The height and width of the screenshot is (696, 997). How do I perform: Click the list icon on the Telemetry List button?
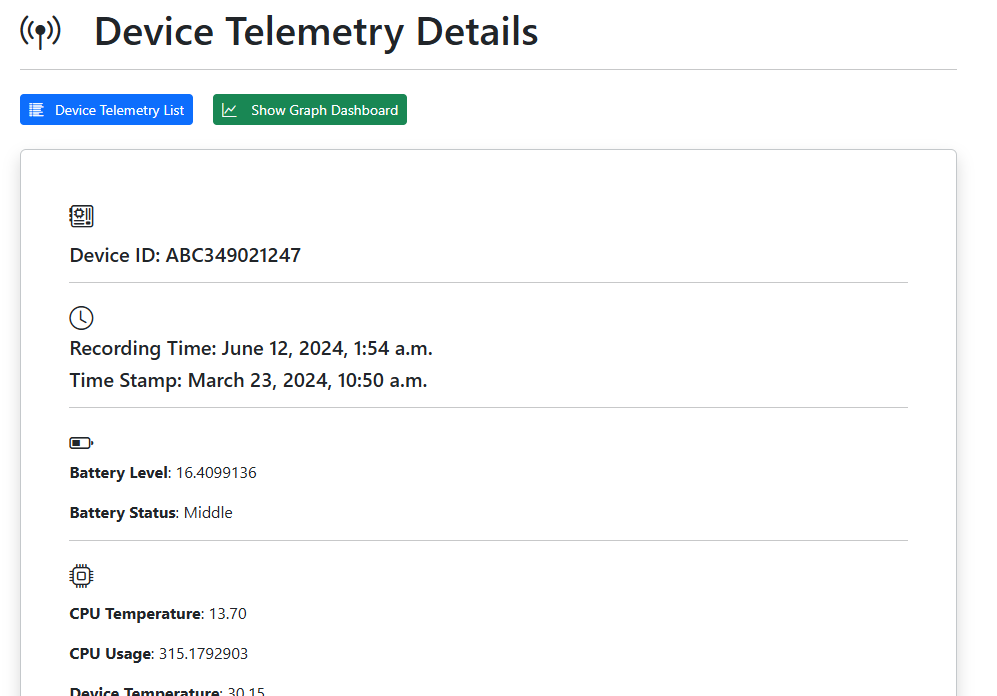(37, 110)
